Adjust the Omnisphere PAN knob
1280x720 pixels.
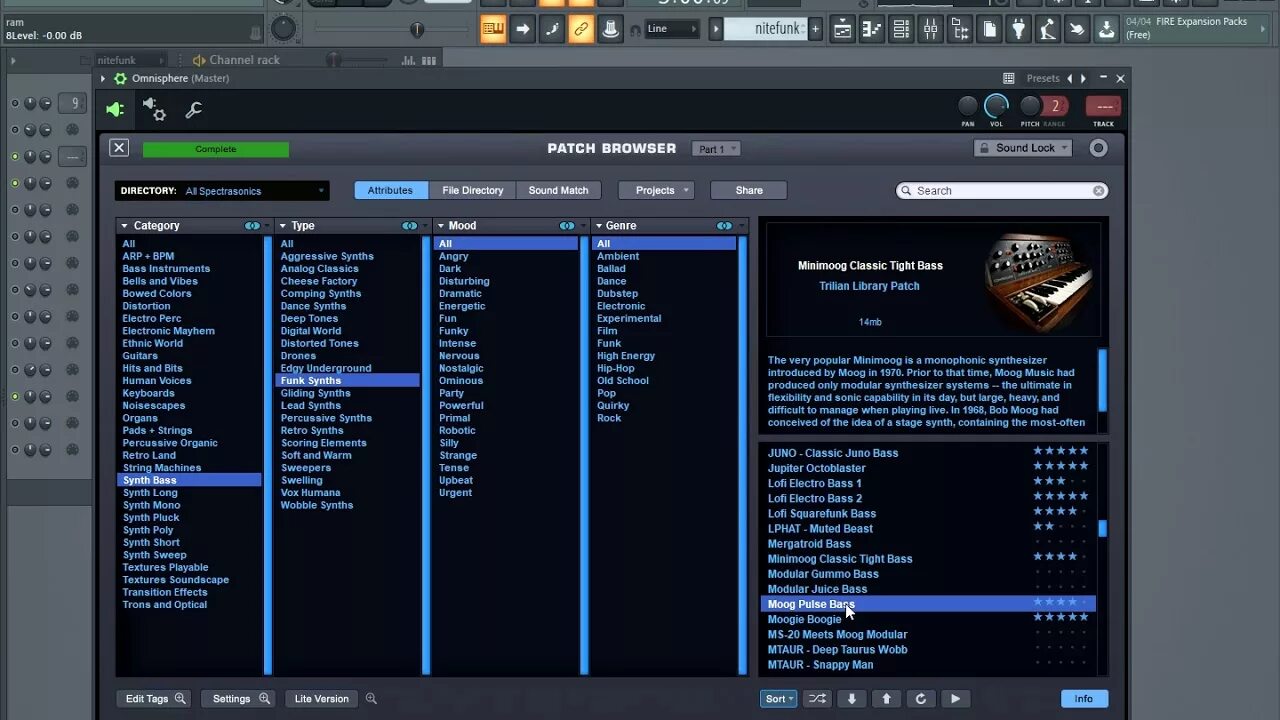[967, 106]
